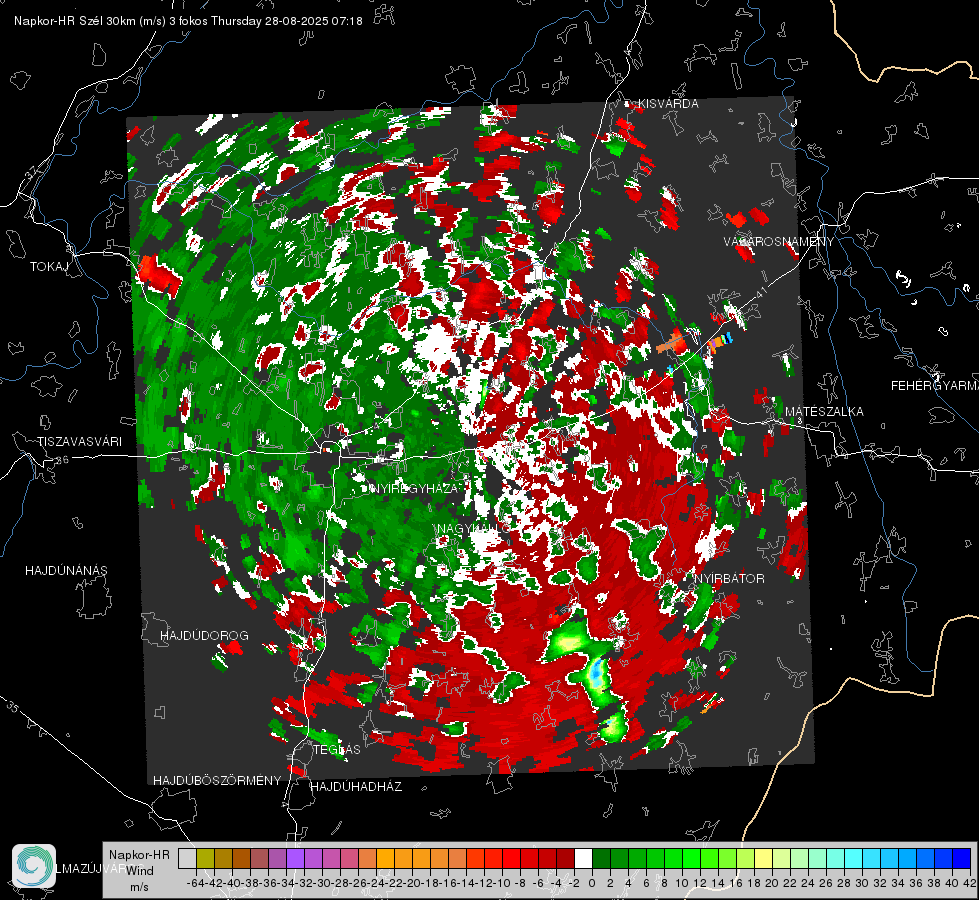Screen dimensions: 979x900
Task: Select the pale yellow swatch above 18
Action: [x=764, y=858]
